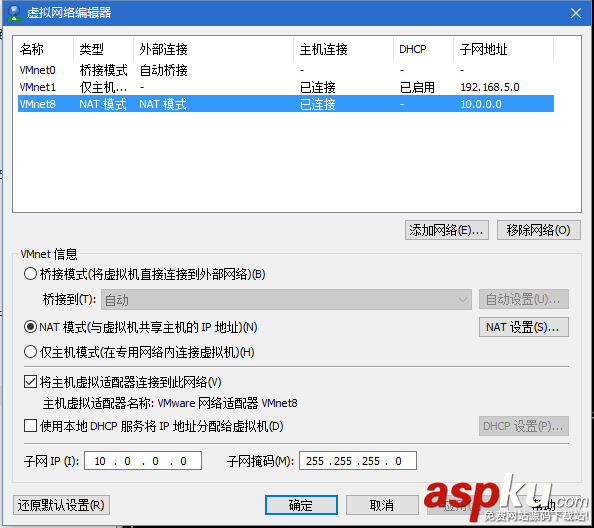This screenshot has width=594, height=528.
Task: Click 移除网络(O) button
Action: point(538,230)
